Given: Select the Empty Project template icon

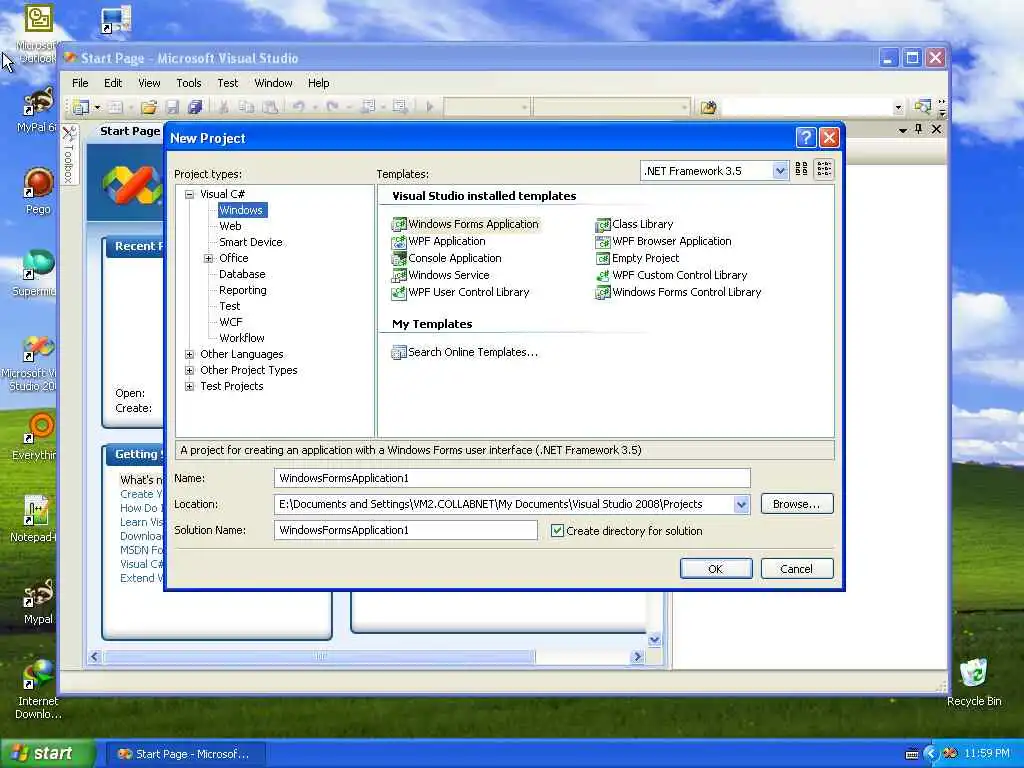Looking at the screenshot, I should click(602, 259).
